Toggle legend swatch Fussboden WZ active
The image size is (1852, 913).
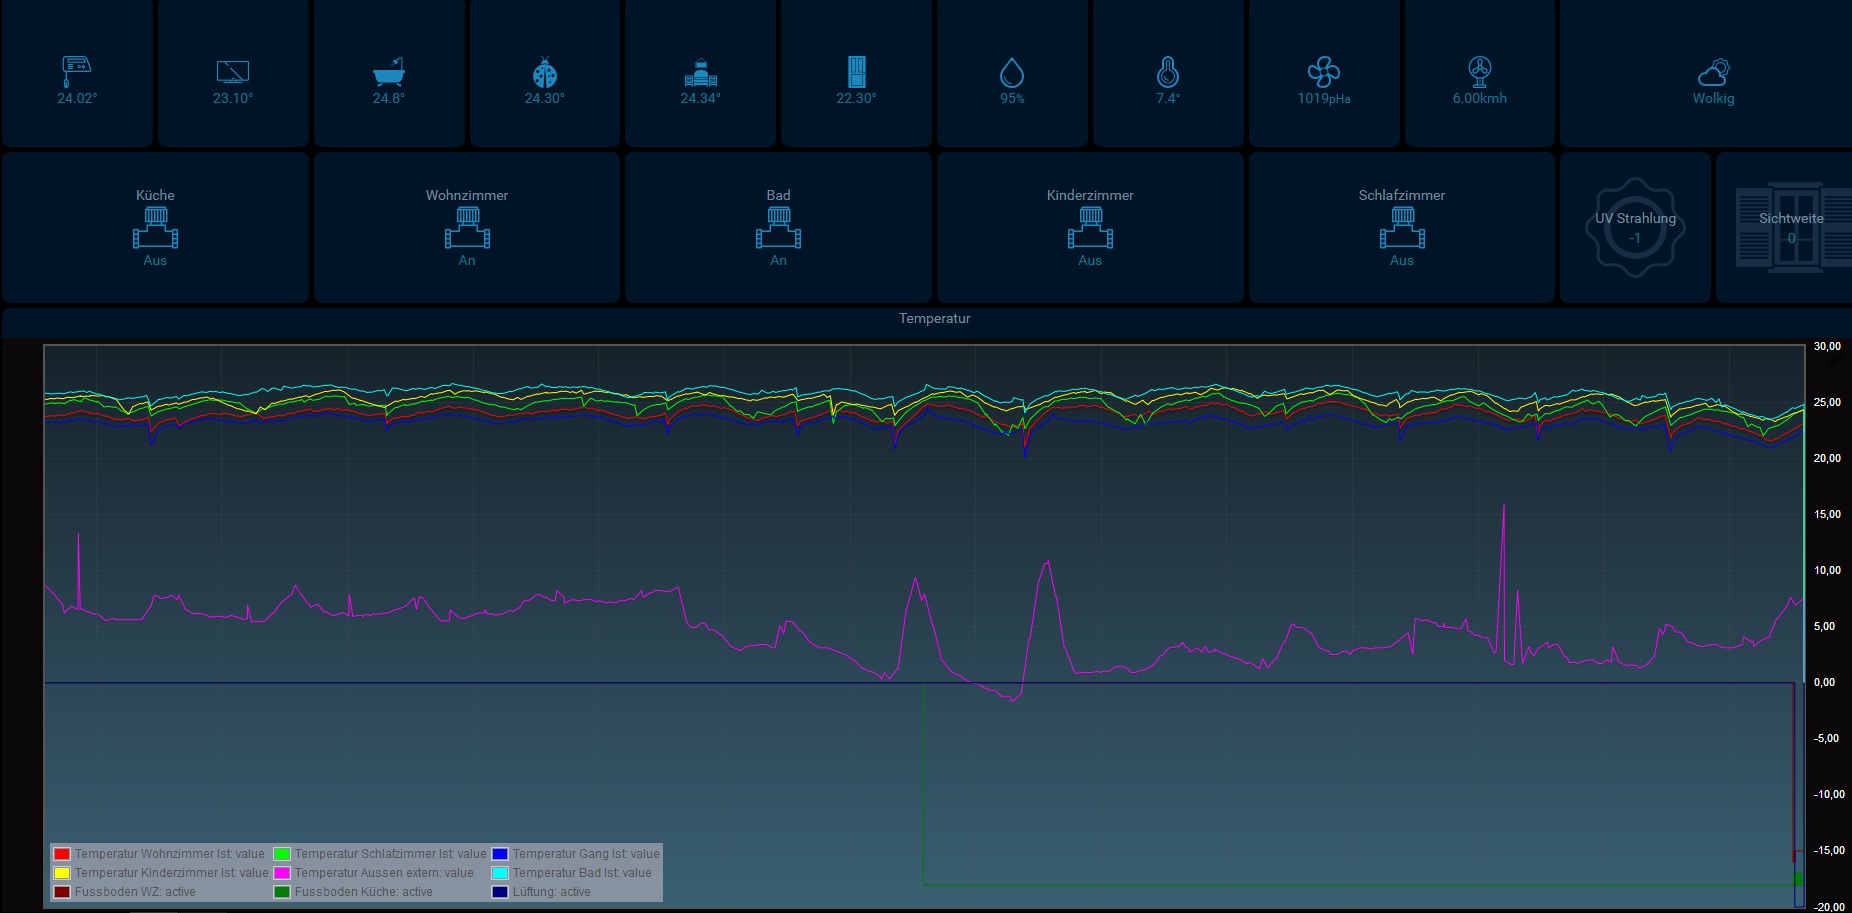62,892
